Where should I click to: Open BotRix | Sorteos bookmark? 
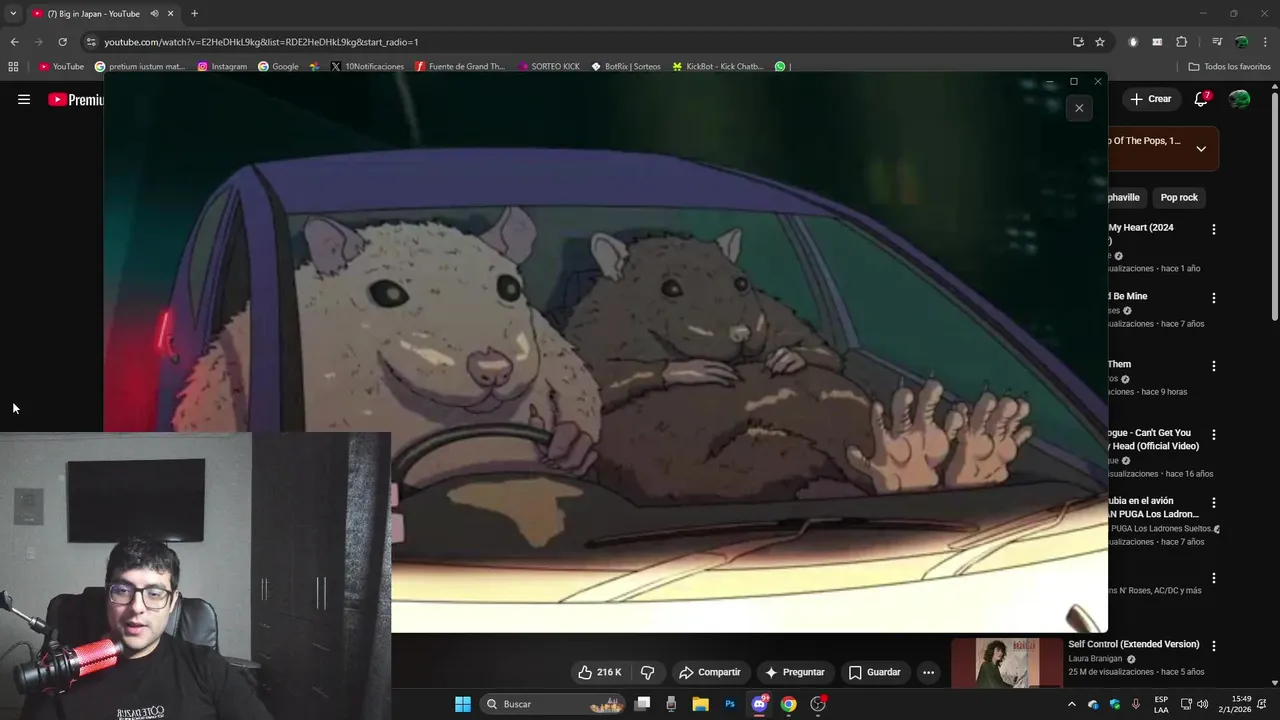point(626,66)
